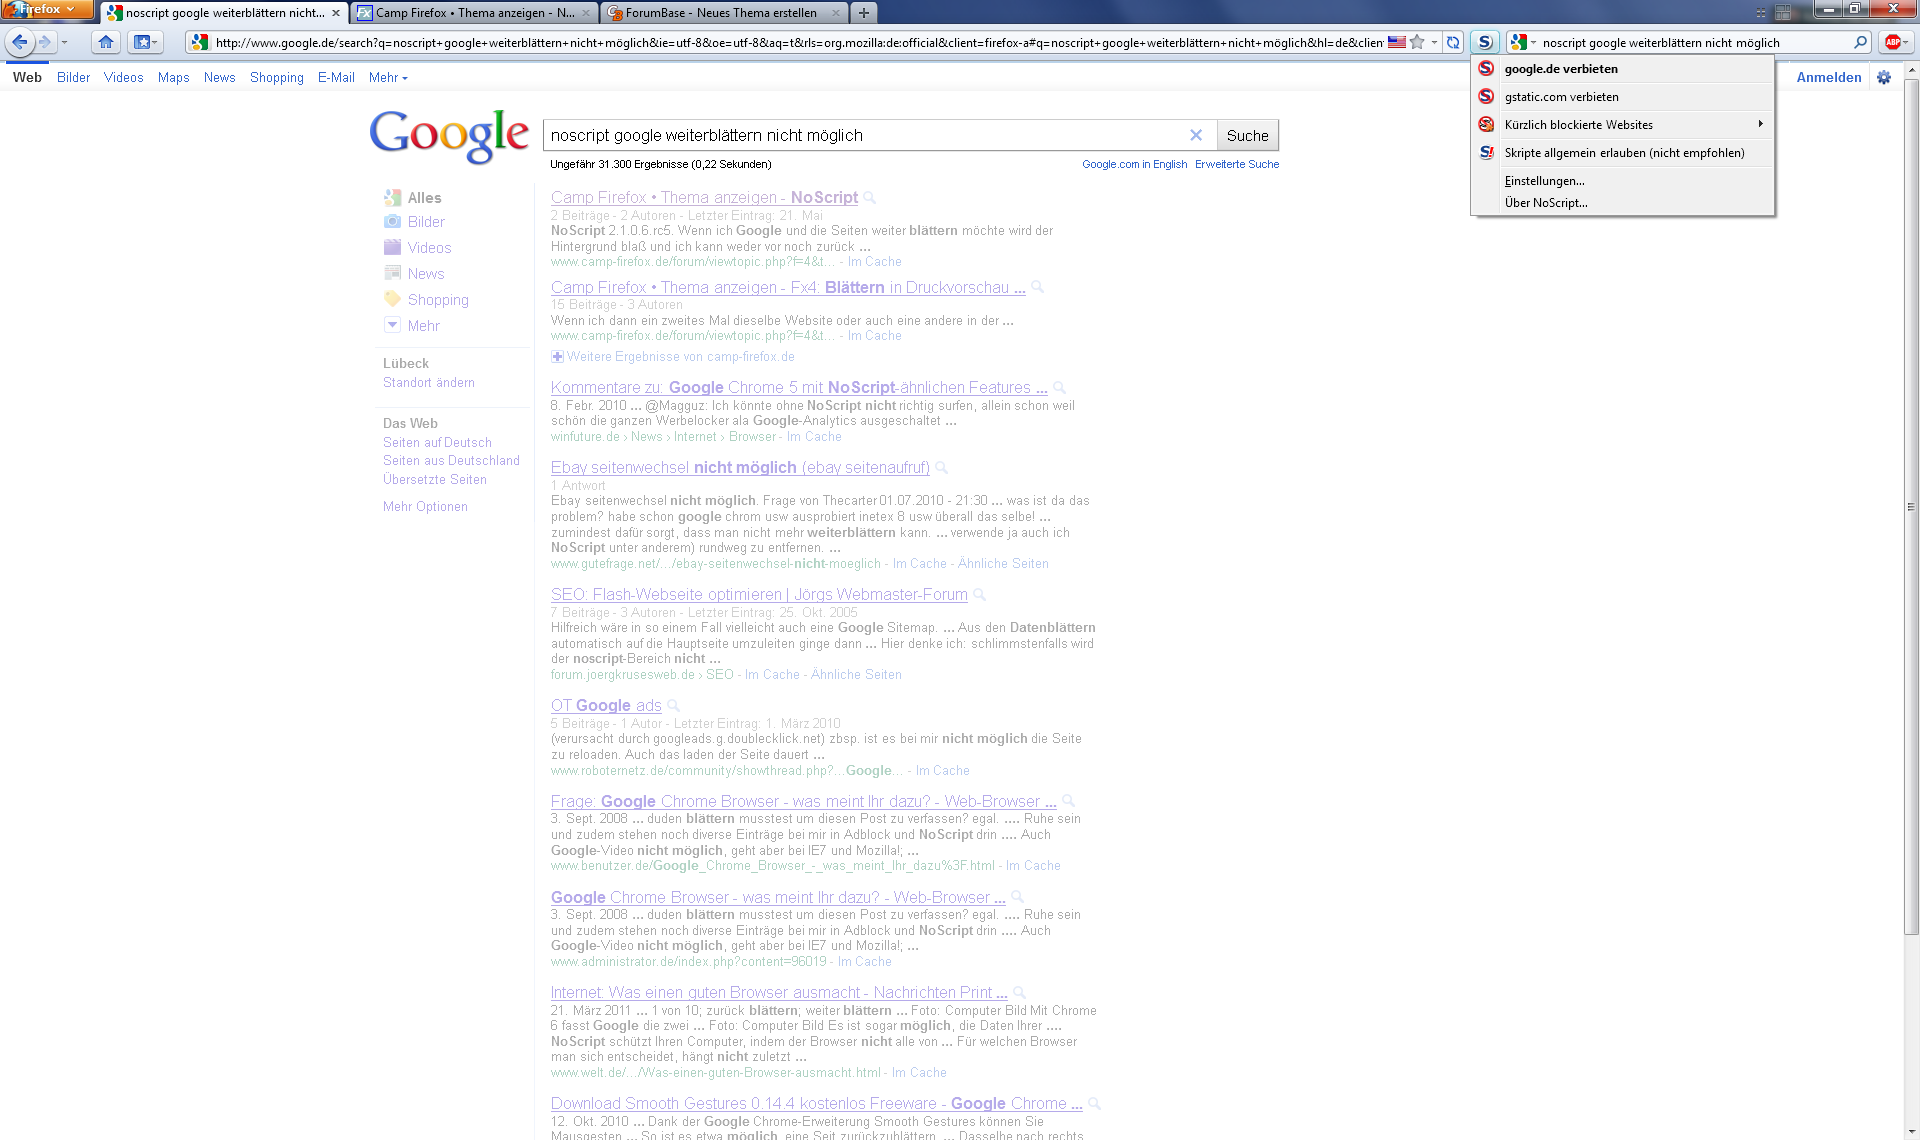Open the Anmelden link

[x=1828, y=77]
